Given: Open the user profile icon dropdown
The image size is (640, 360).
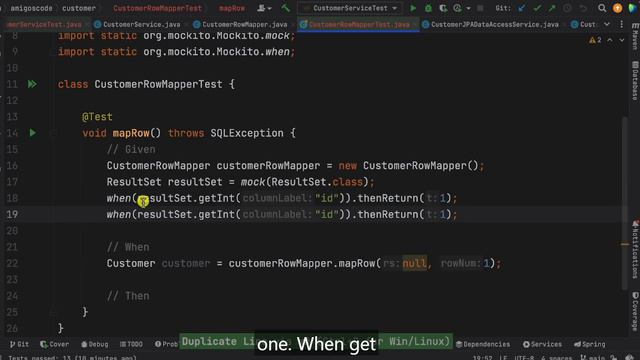Looking at the screenshot, I should tap(264, 8).
